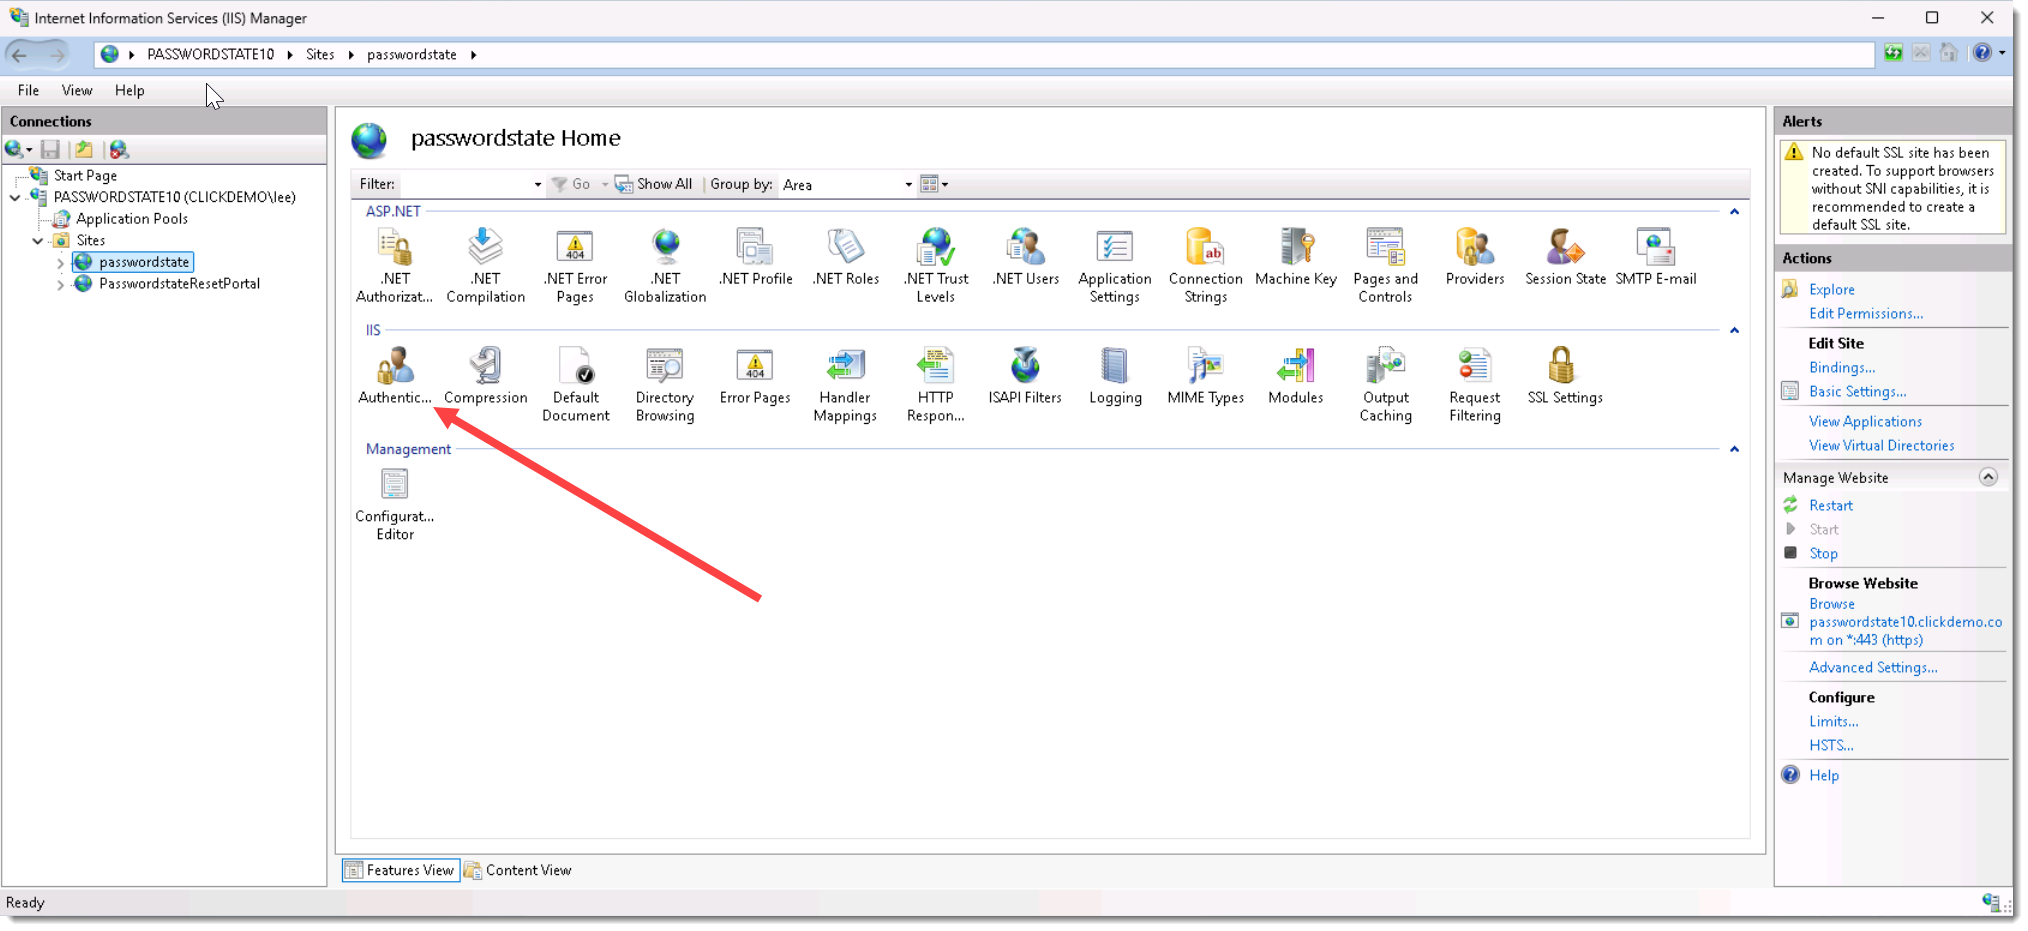Image resolution: width=2028 pixels, height=931 pixels.
Task: Click the Back navigation arrow
Action: pos(19,54)
